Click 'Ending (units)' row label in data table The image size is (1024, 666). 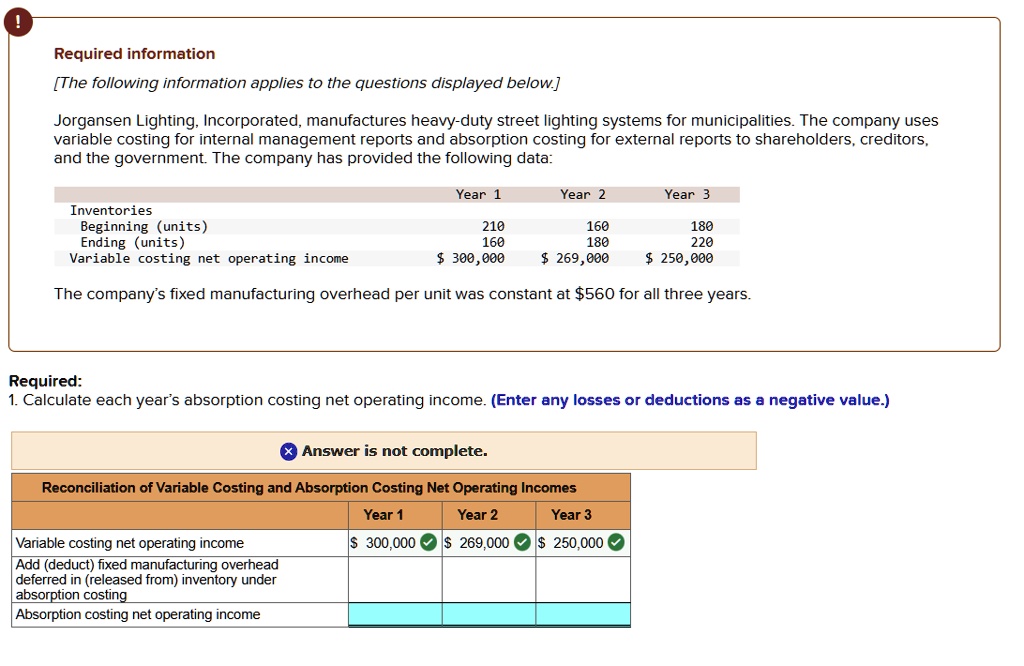tap(133, 242)
